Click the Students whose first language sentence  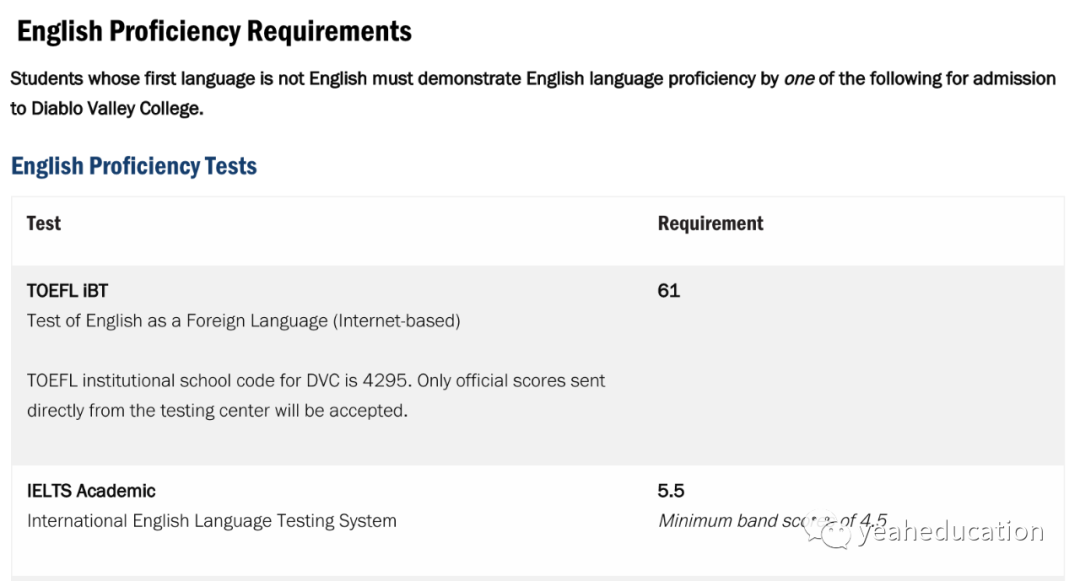coord(532,94)
